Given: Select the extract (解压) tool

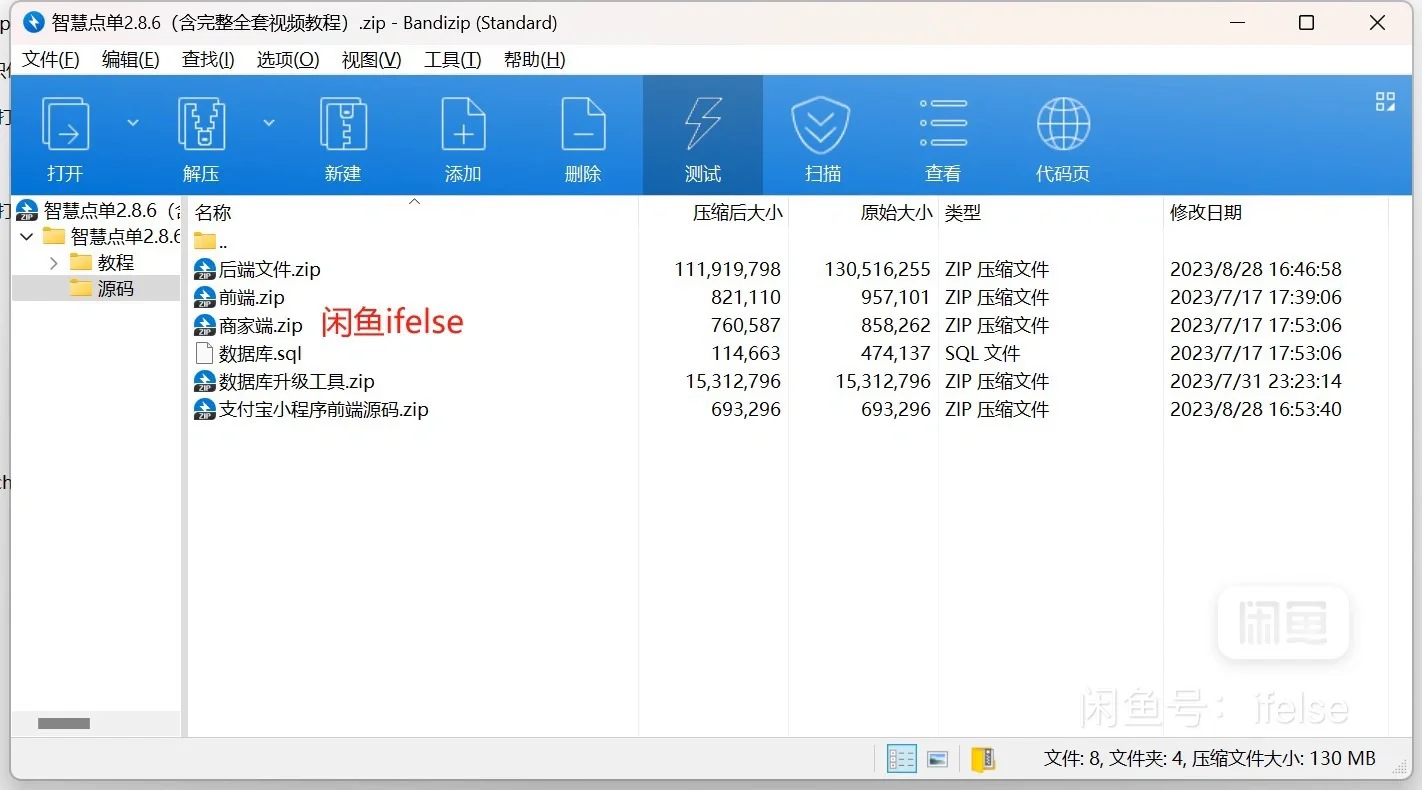Looking at the screenshot, I should [201, 135].
